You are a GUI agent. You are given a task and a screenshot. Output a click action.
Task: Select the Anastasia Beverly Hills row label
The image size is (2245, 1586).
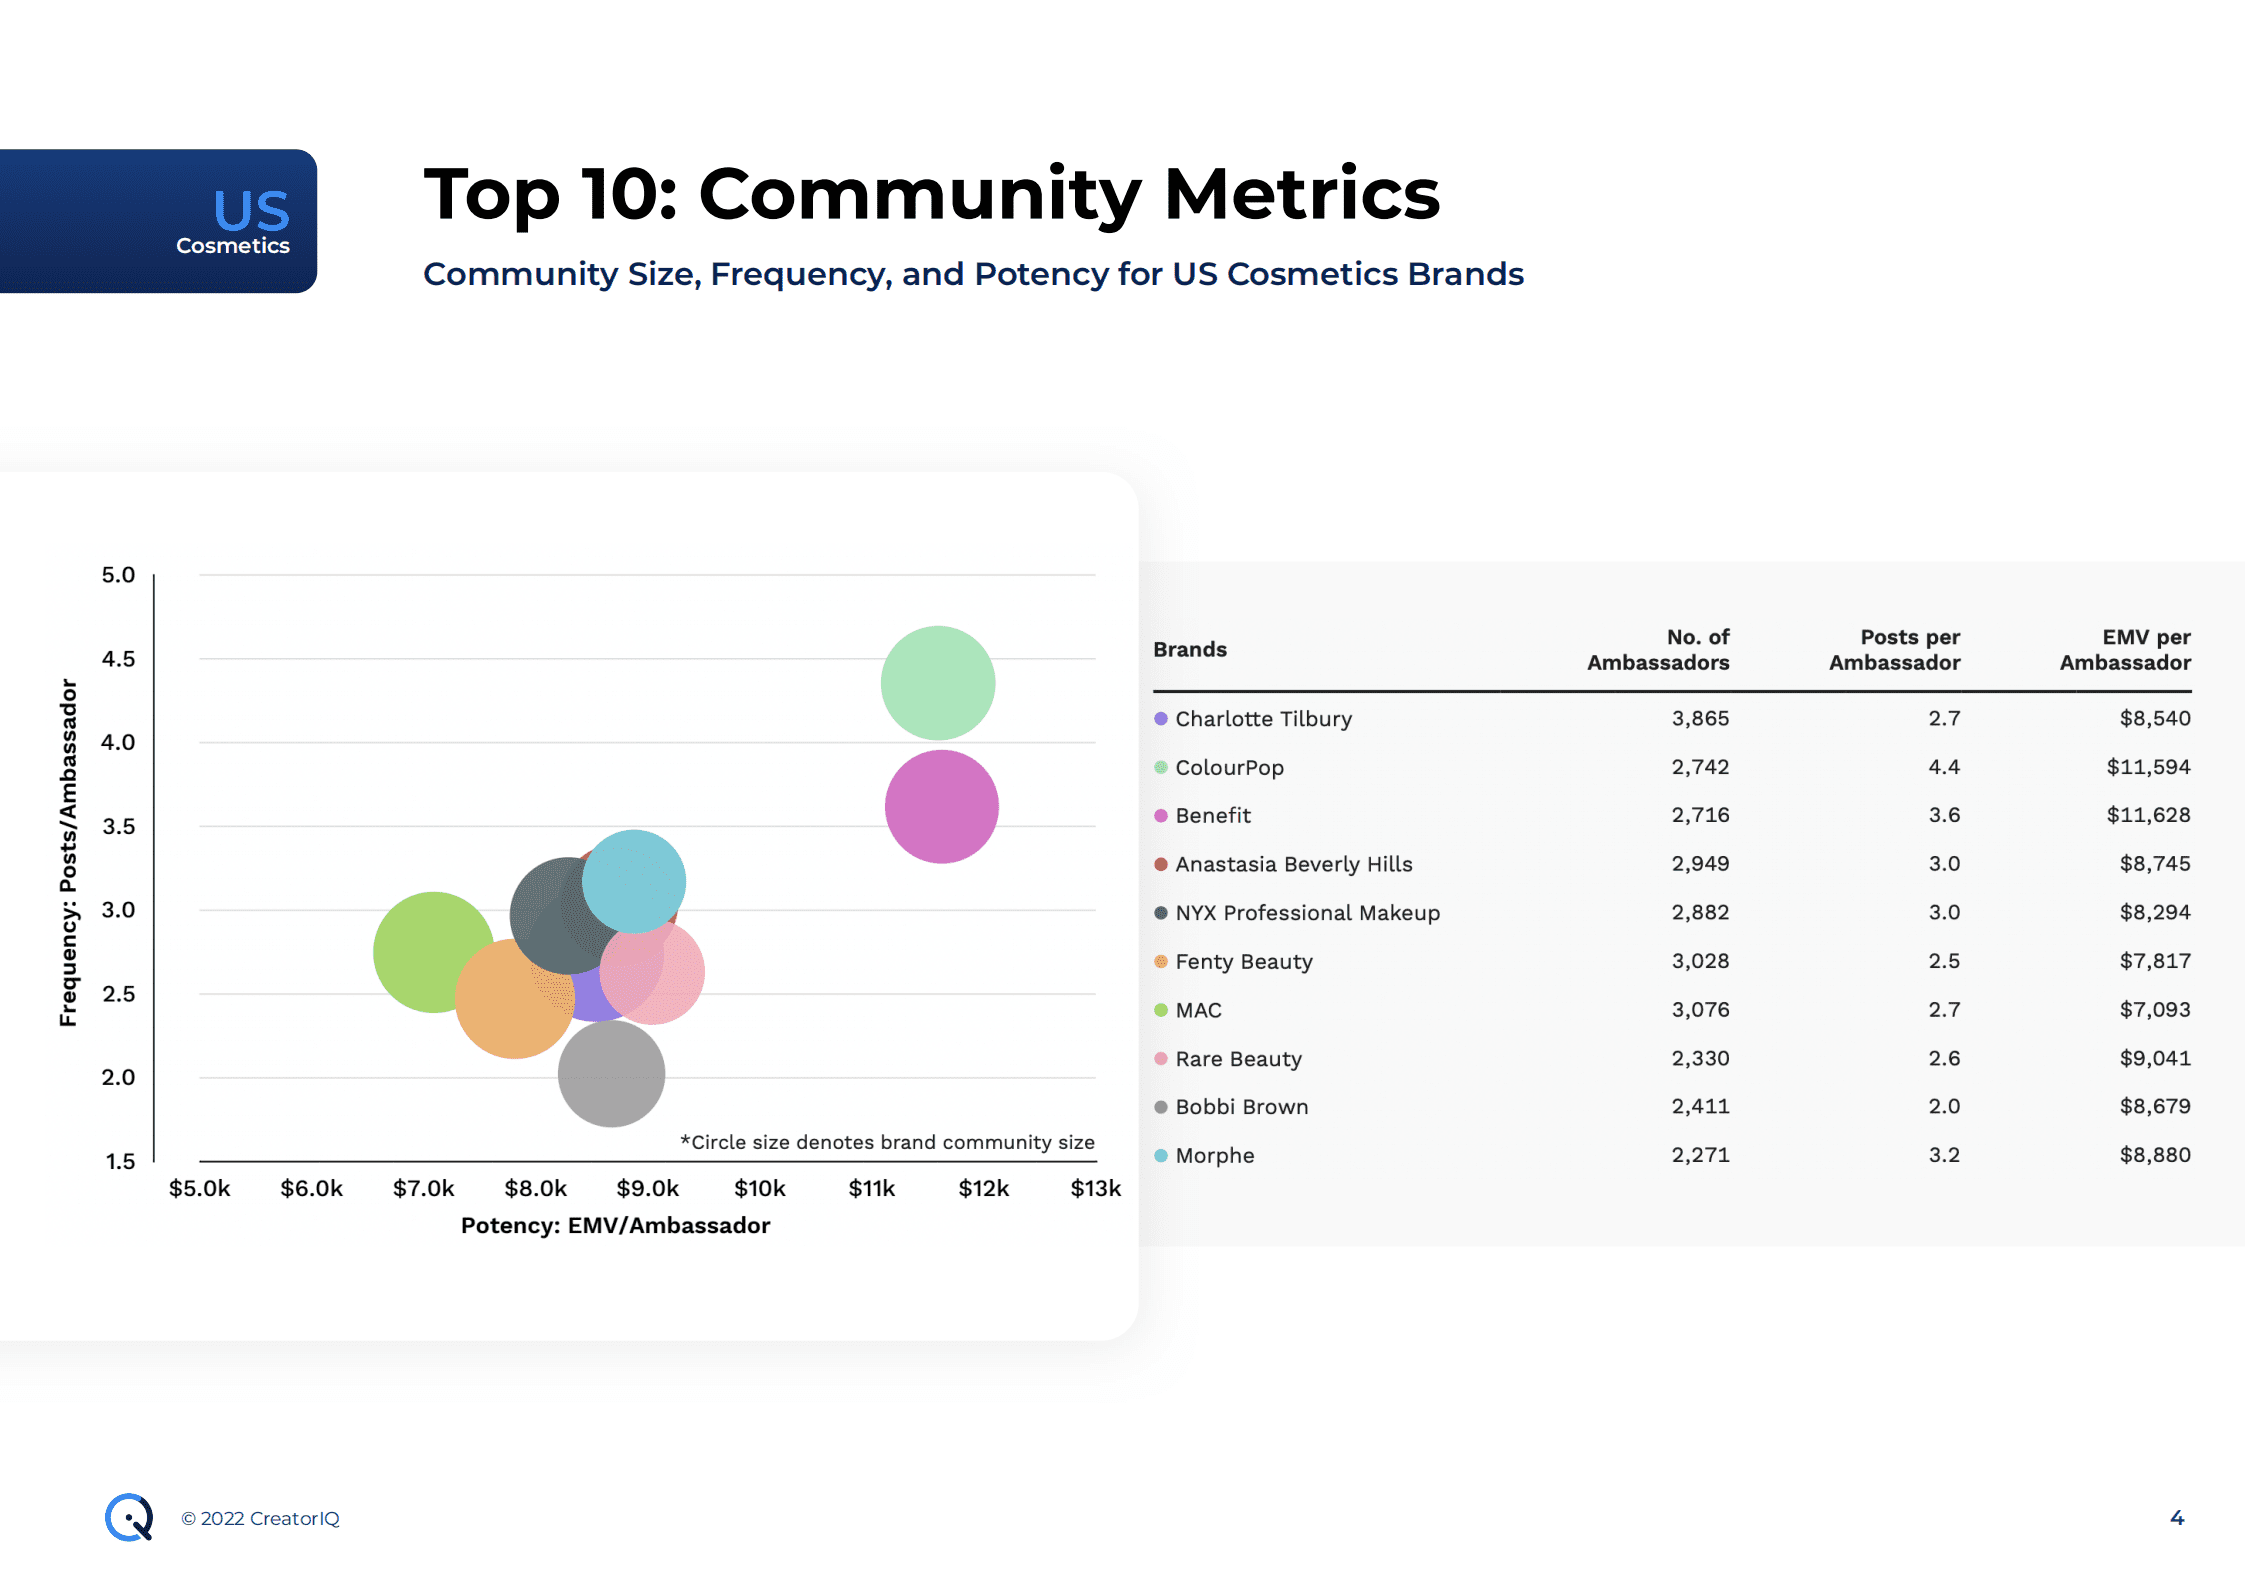coord(1293,864)
